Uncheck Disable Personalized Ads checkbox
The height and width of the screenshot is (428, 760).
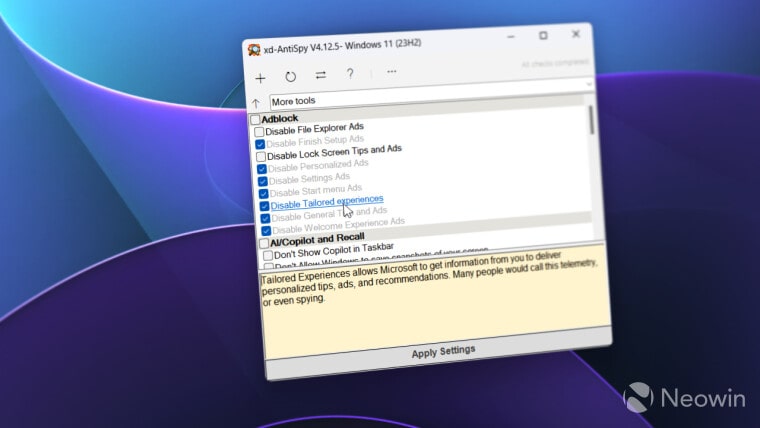coord(262,169)
